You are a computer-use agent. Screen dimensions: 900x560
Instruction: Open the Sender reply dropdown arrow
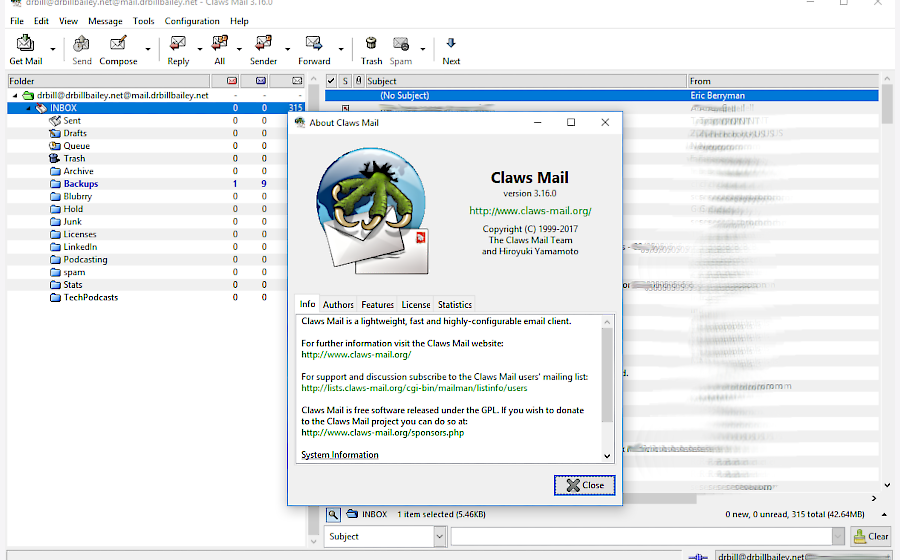pos(288,50)
